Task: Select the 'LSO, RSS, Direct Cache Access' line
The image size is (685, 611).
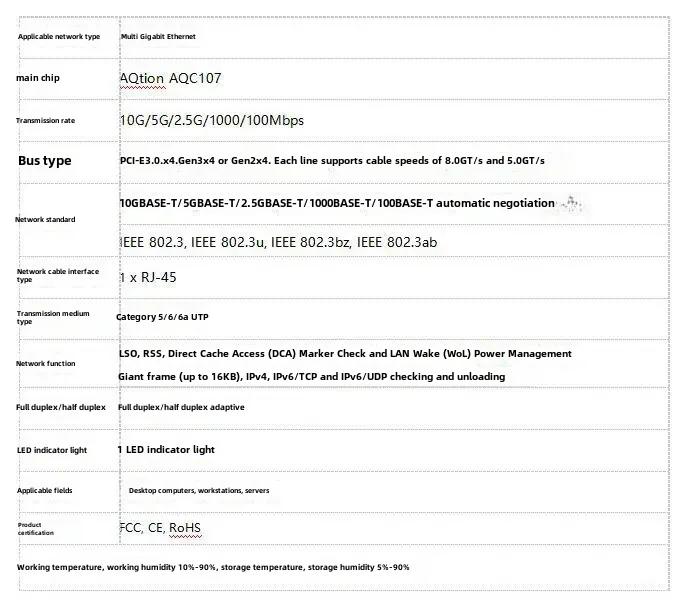Action: click(345, 354)
